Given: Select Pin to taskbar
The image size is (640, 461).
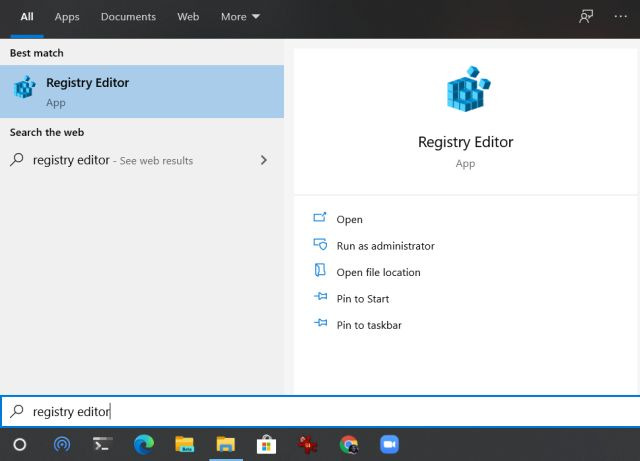Looking at the screenshot, I should tap(369, 325).
